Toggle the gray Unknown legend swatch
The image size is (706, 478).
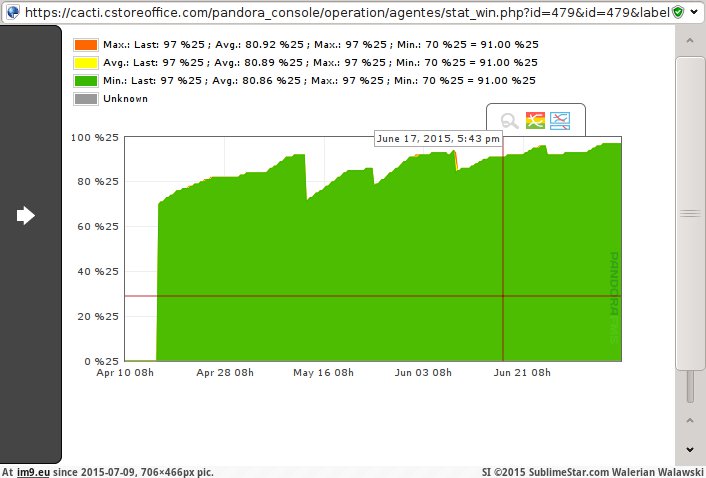pyautogui.click(x=85, y=99)
